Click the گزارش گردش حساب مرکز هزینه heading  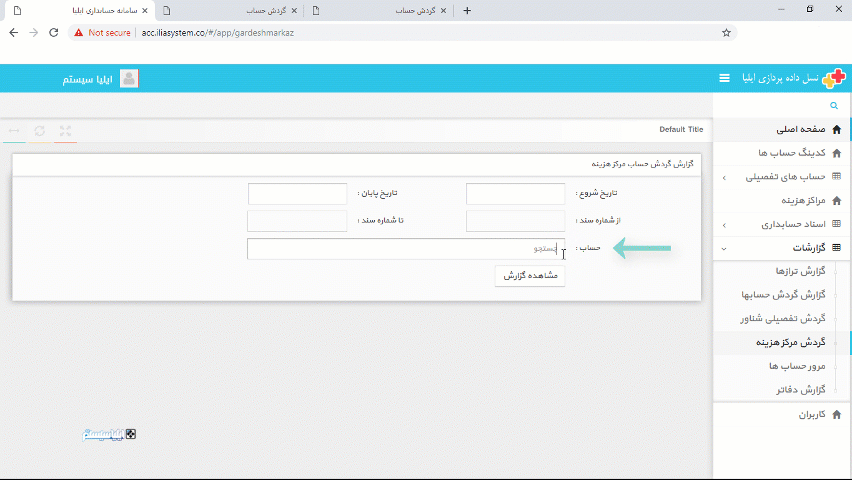click(642, 164)
